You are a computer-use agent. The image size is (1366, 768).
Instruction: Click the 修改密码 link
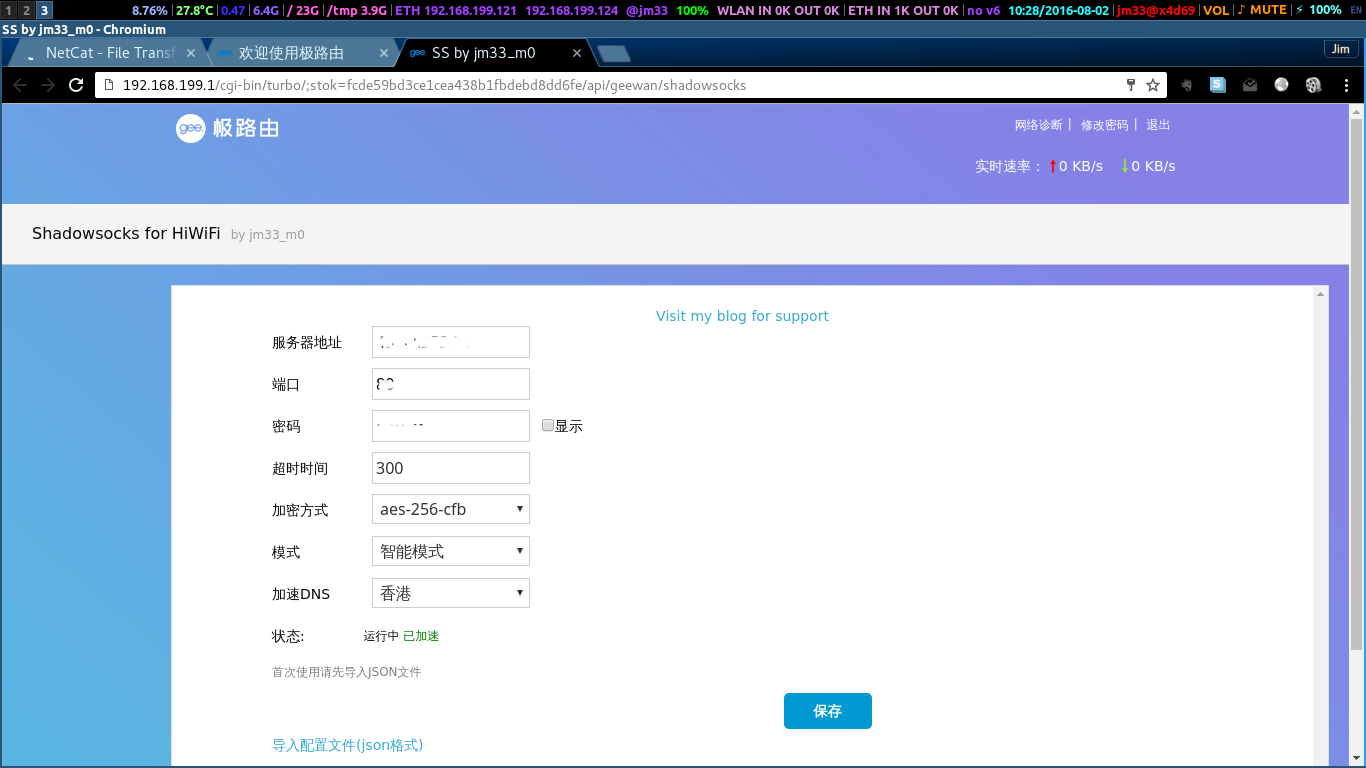1104,125
